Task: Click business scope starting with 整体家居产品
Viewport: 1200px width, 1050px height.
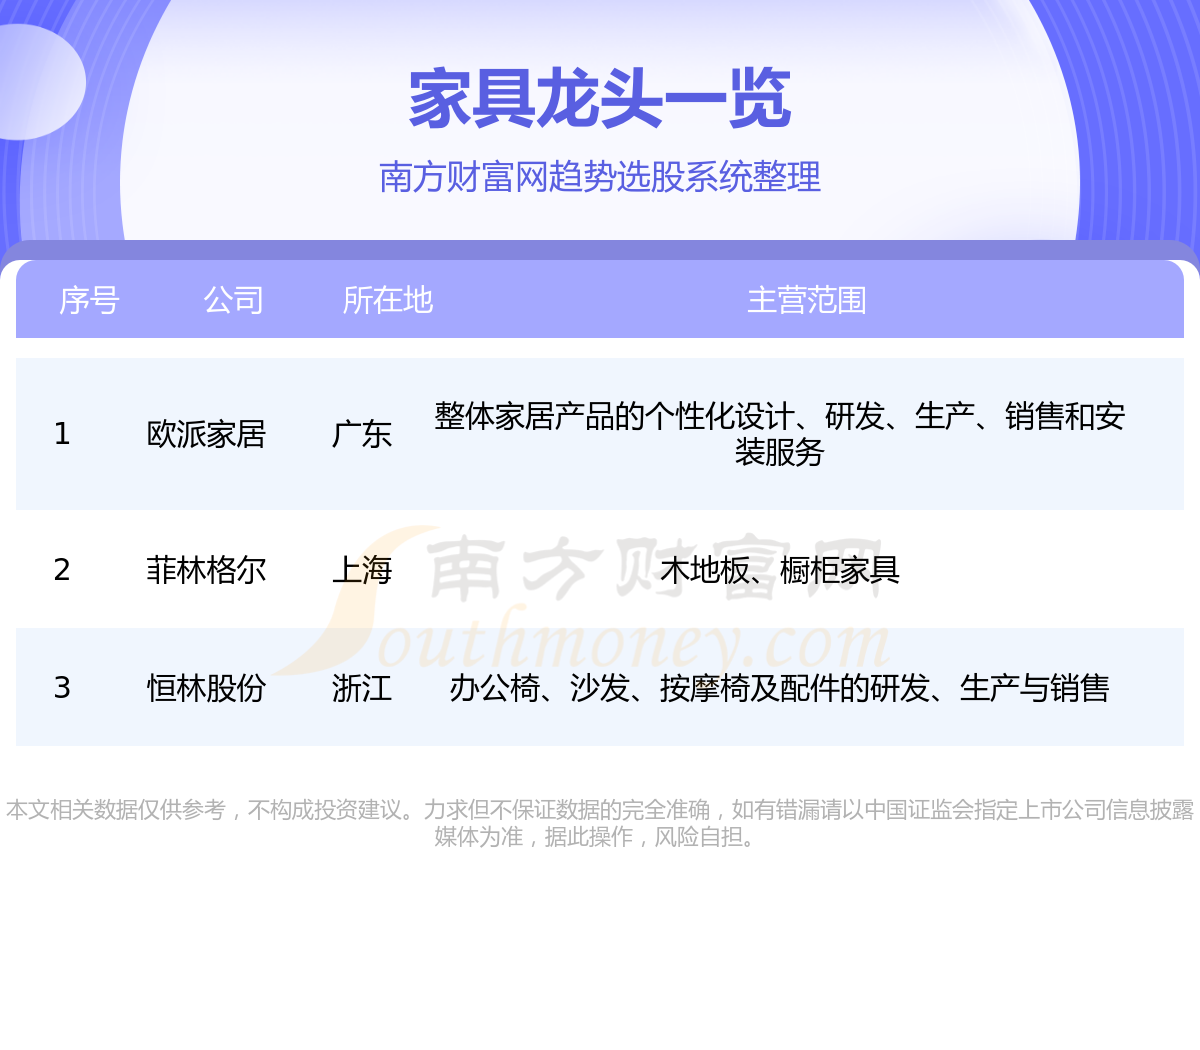Action: 779,434
